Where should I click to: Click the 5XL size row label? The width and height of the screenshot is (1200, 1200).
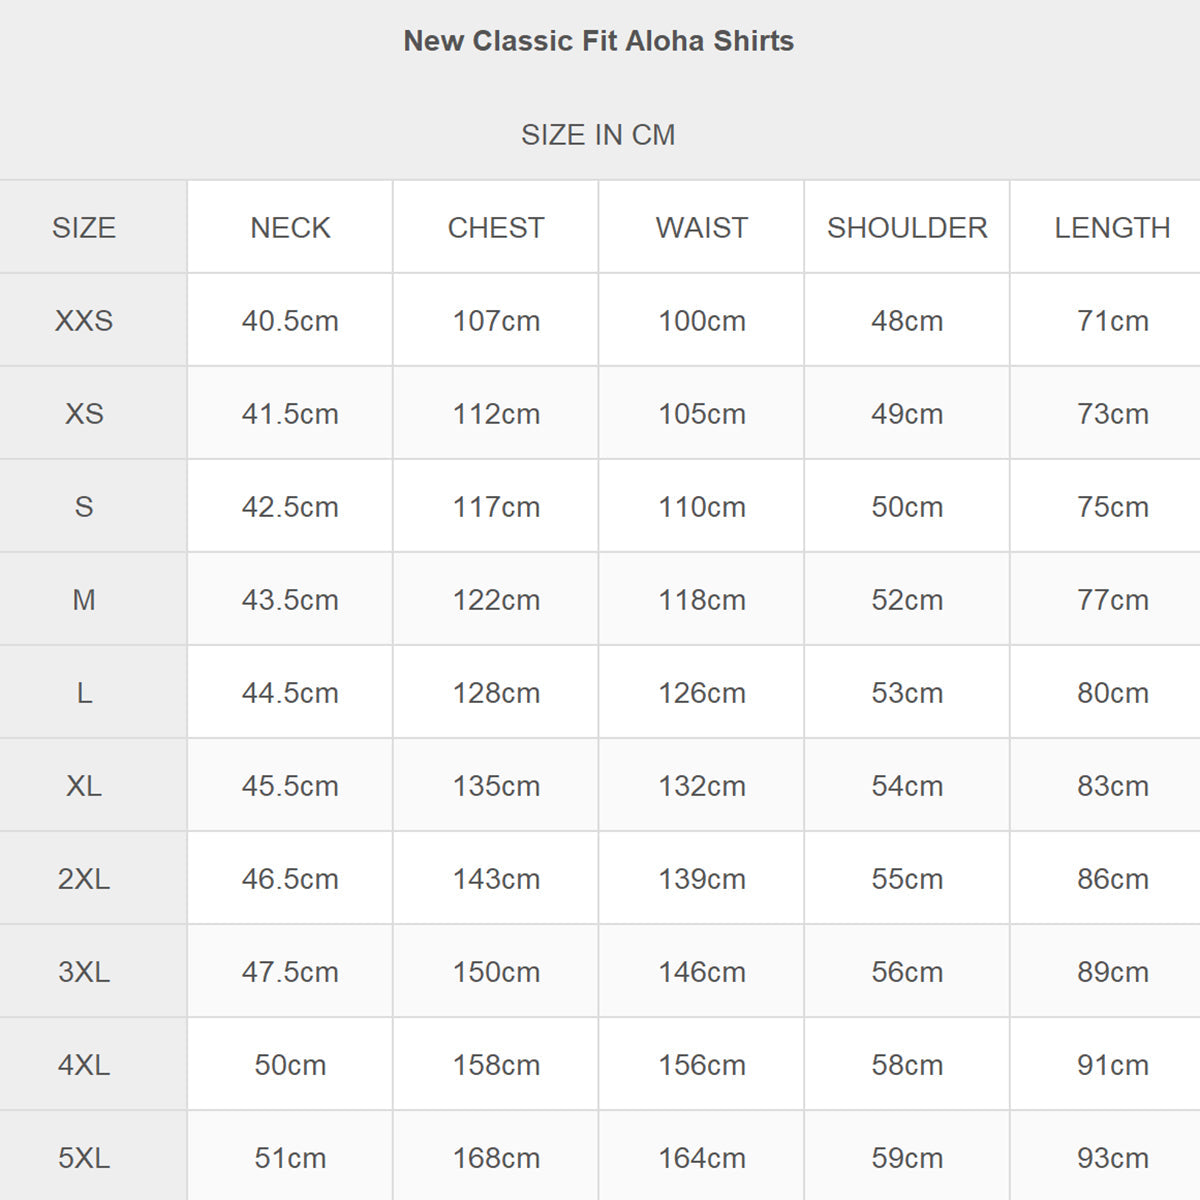pyautogui.click(x=84, y=1158)
